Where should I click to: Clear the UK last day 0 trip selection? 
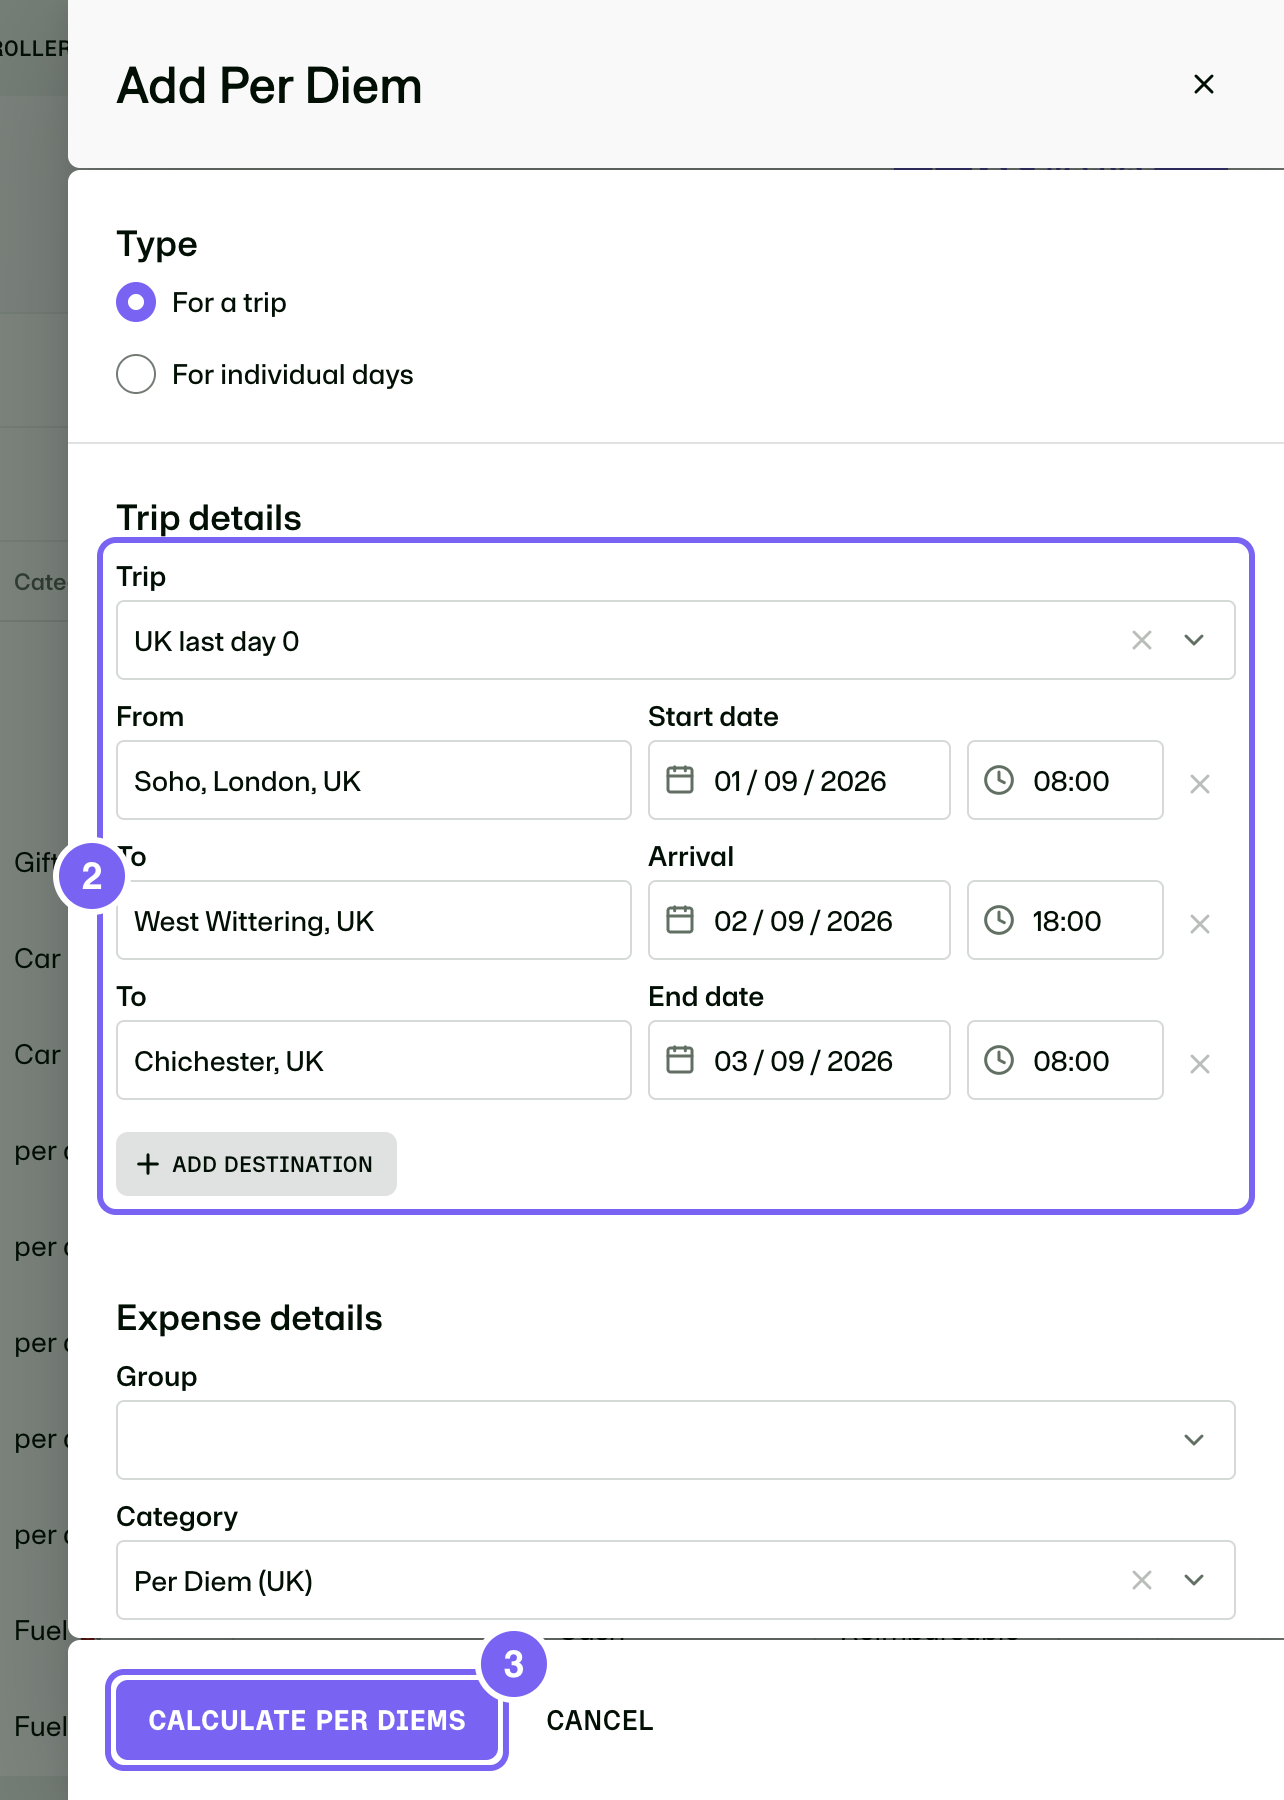[1142, 640]
